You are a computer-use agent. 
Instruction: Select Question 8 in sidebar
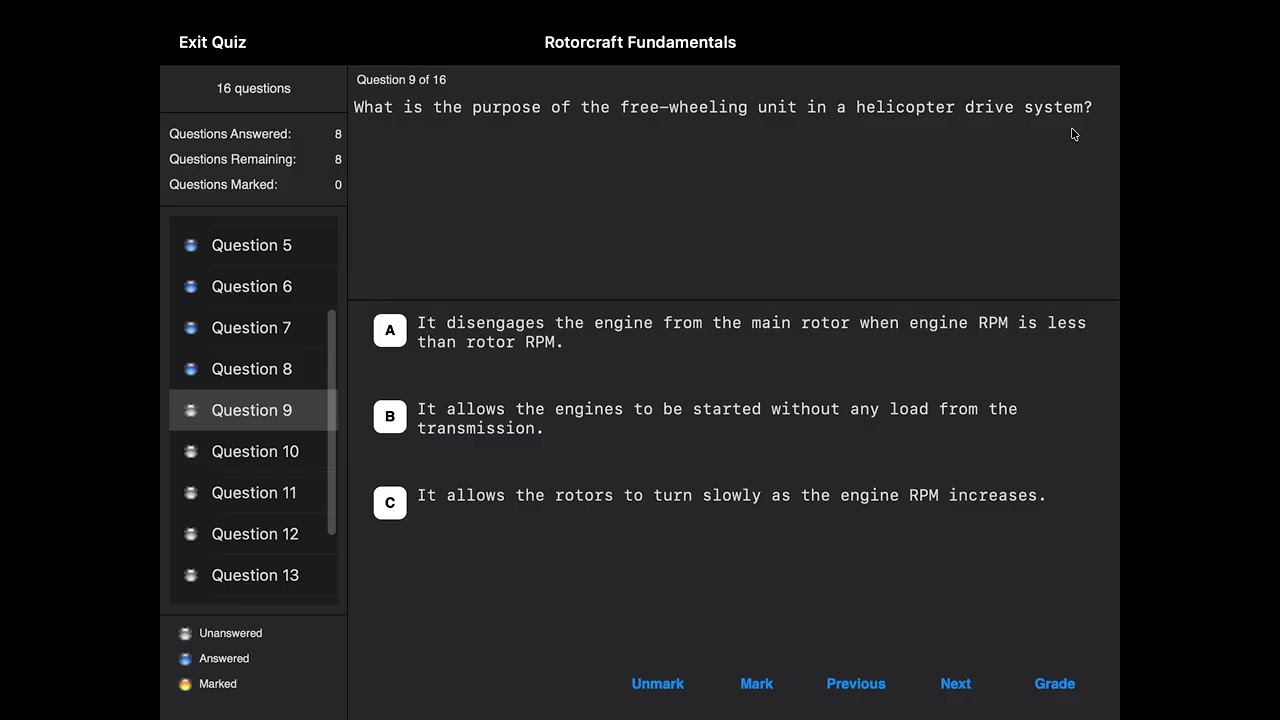253,369
